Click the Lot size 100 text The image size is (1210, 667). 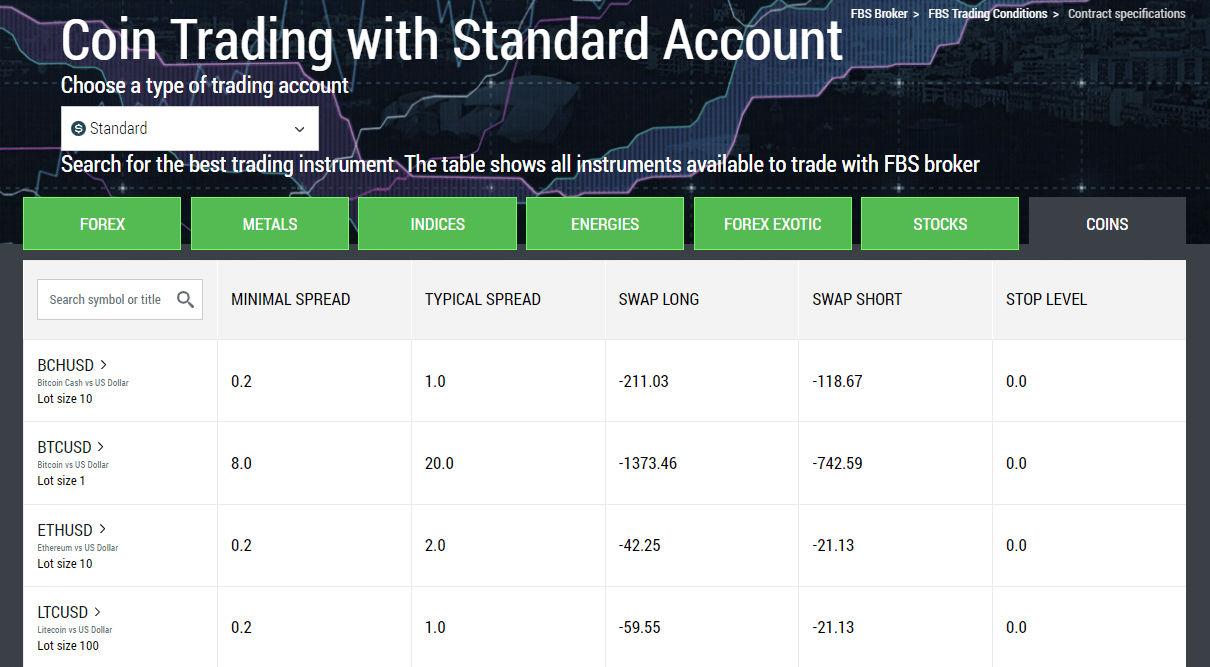pyautogui.click(x=68, y=646)
